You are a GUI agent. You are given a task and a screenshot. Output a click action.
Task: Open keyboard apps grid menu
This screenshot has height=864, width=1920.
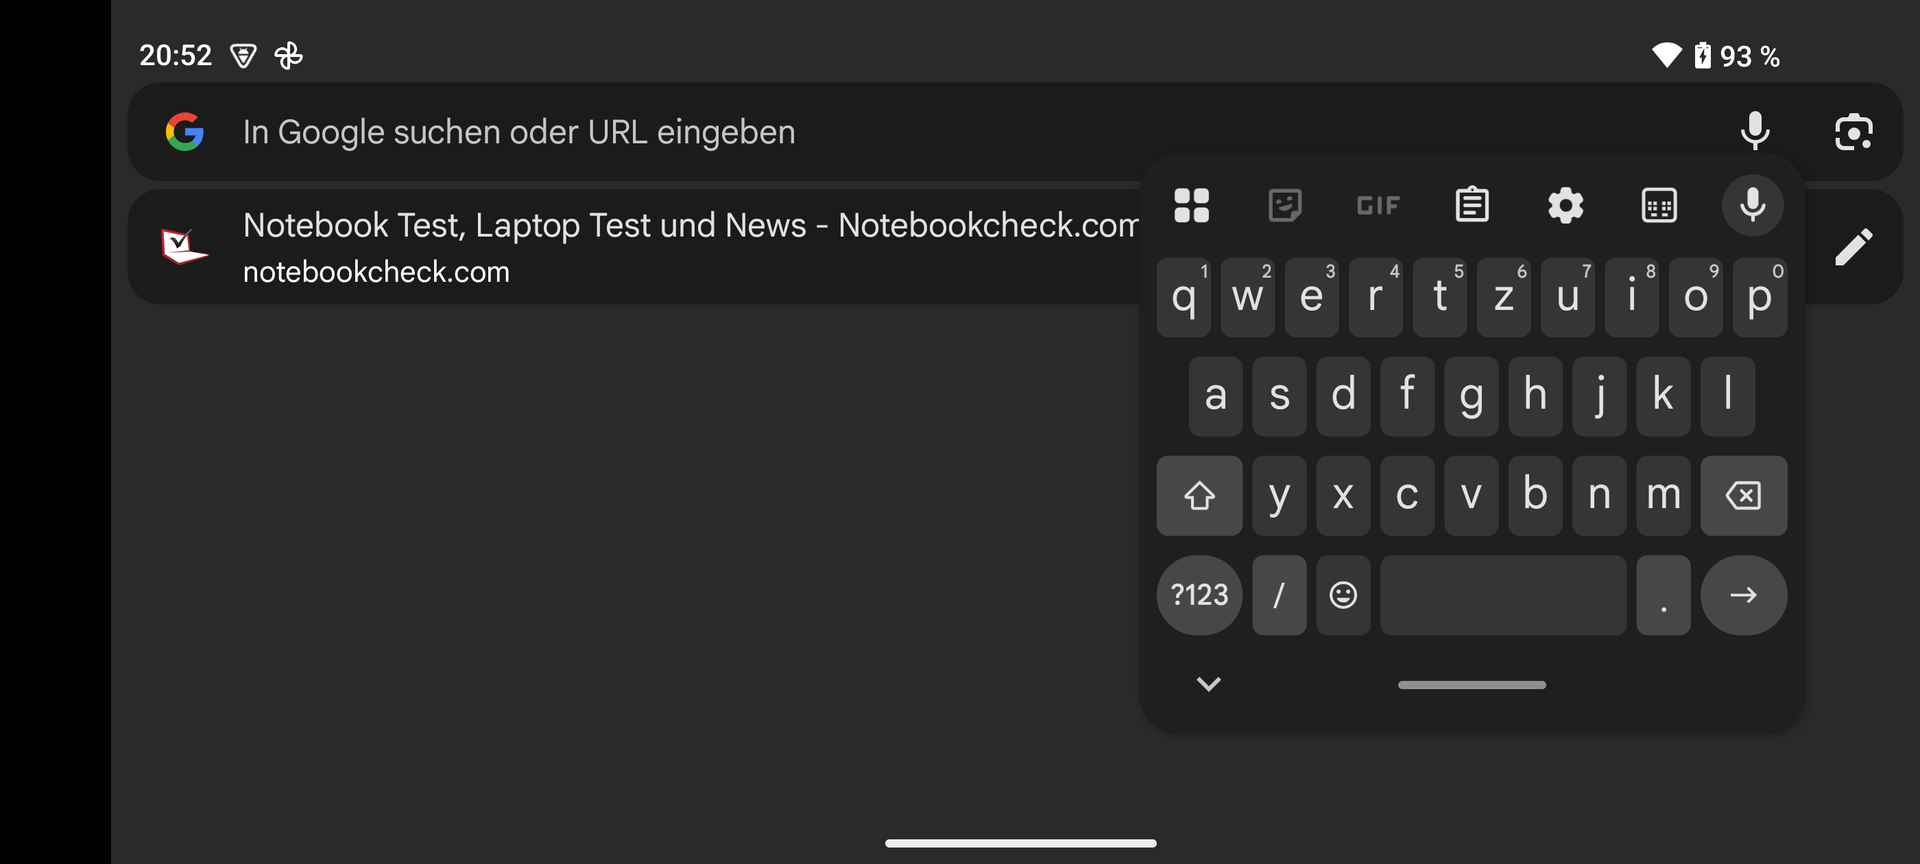click(1191, 205)
